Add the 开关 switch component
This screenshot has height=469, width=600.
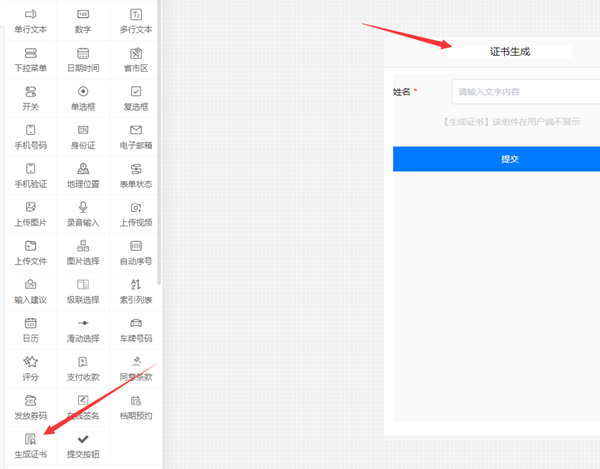pyautogui.click(x=31, y=99)
